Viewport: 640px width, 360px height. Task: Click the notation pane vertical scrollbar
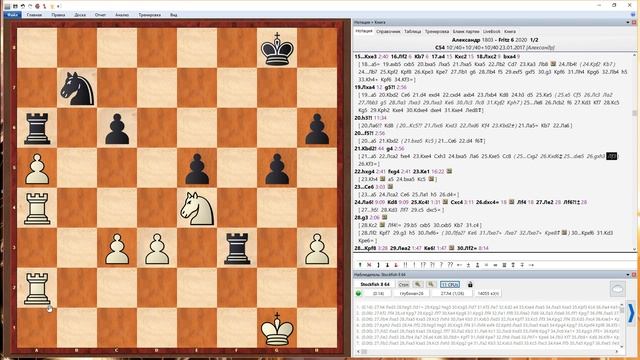click(634, 152)
